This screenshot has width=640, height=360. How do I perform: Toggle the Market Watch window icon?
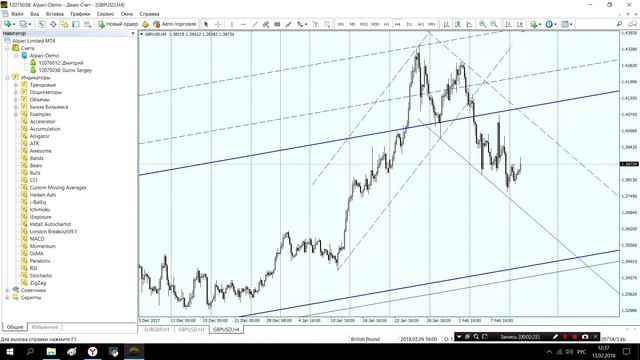[42, 24]
